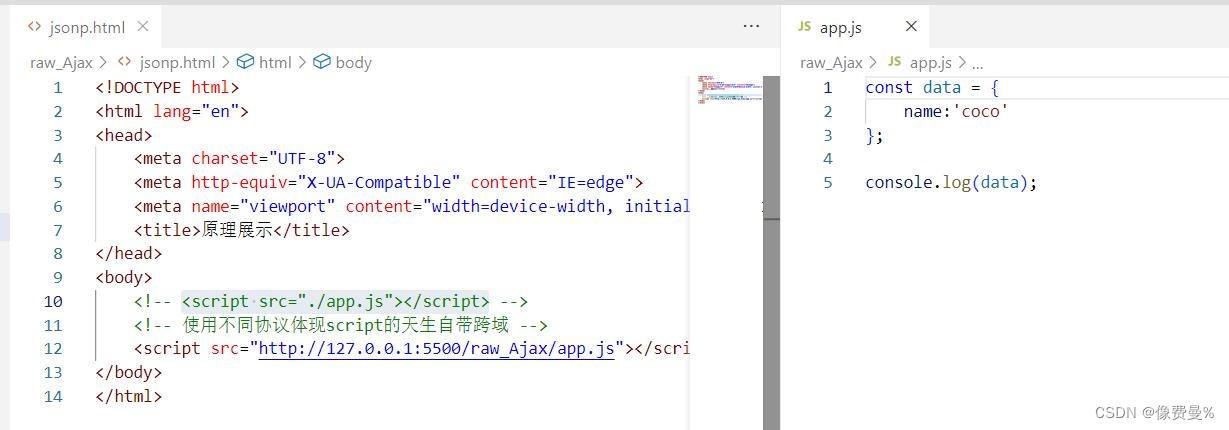Open jsonp.html breadcrumb item
Viewport: 1229px width, 430px height.
tap(177, 62)
